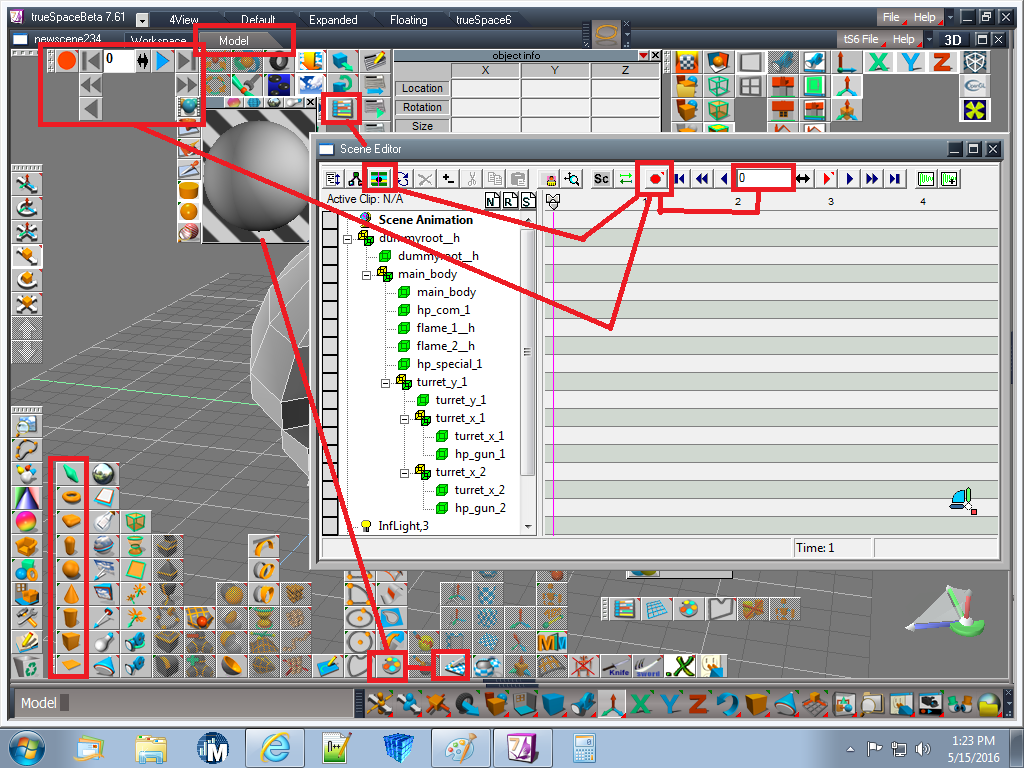This screenshot has height=768, width=1024.
Task: Open the tS6 File menu
Action: (x=861, y=39)
